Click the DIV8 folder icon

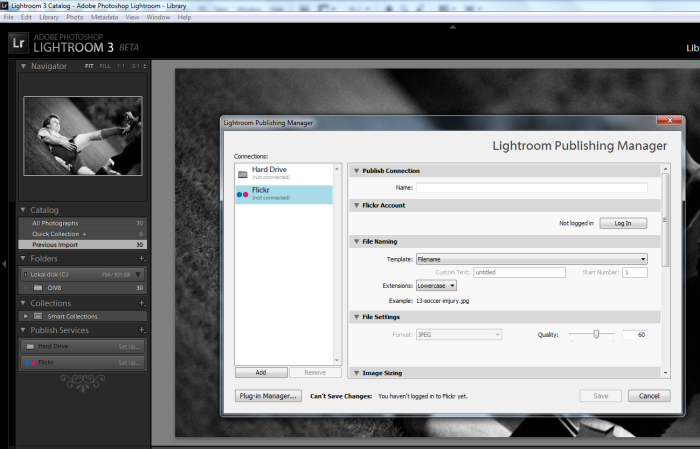point(38,288)
